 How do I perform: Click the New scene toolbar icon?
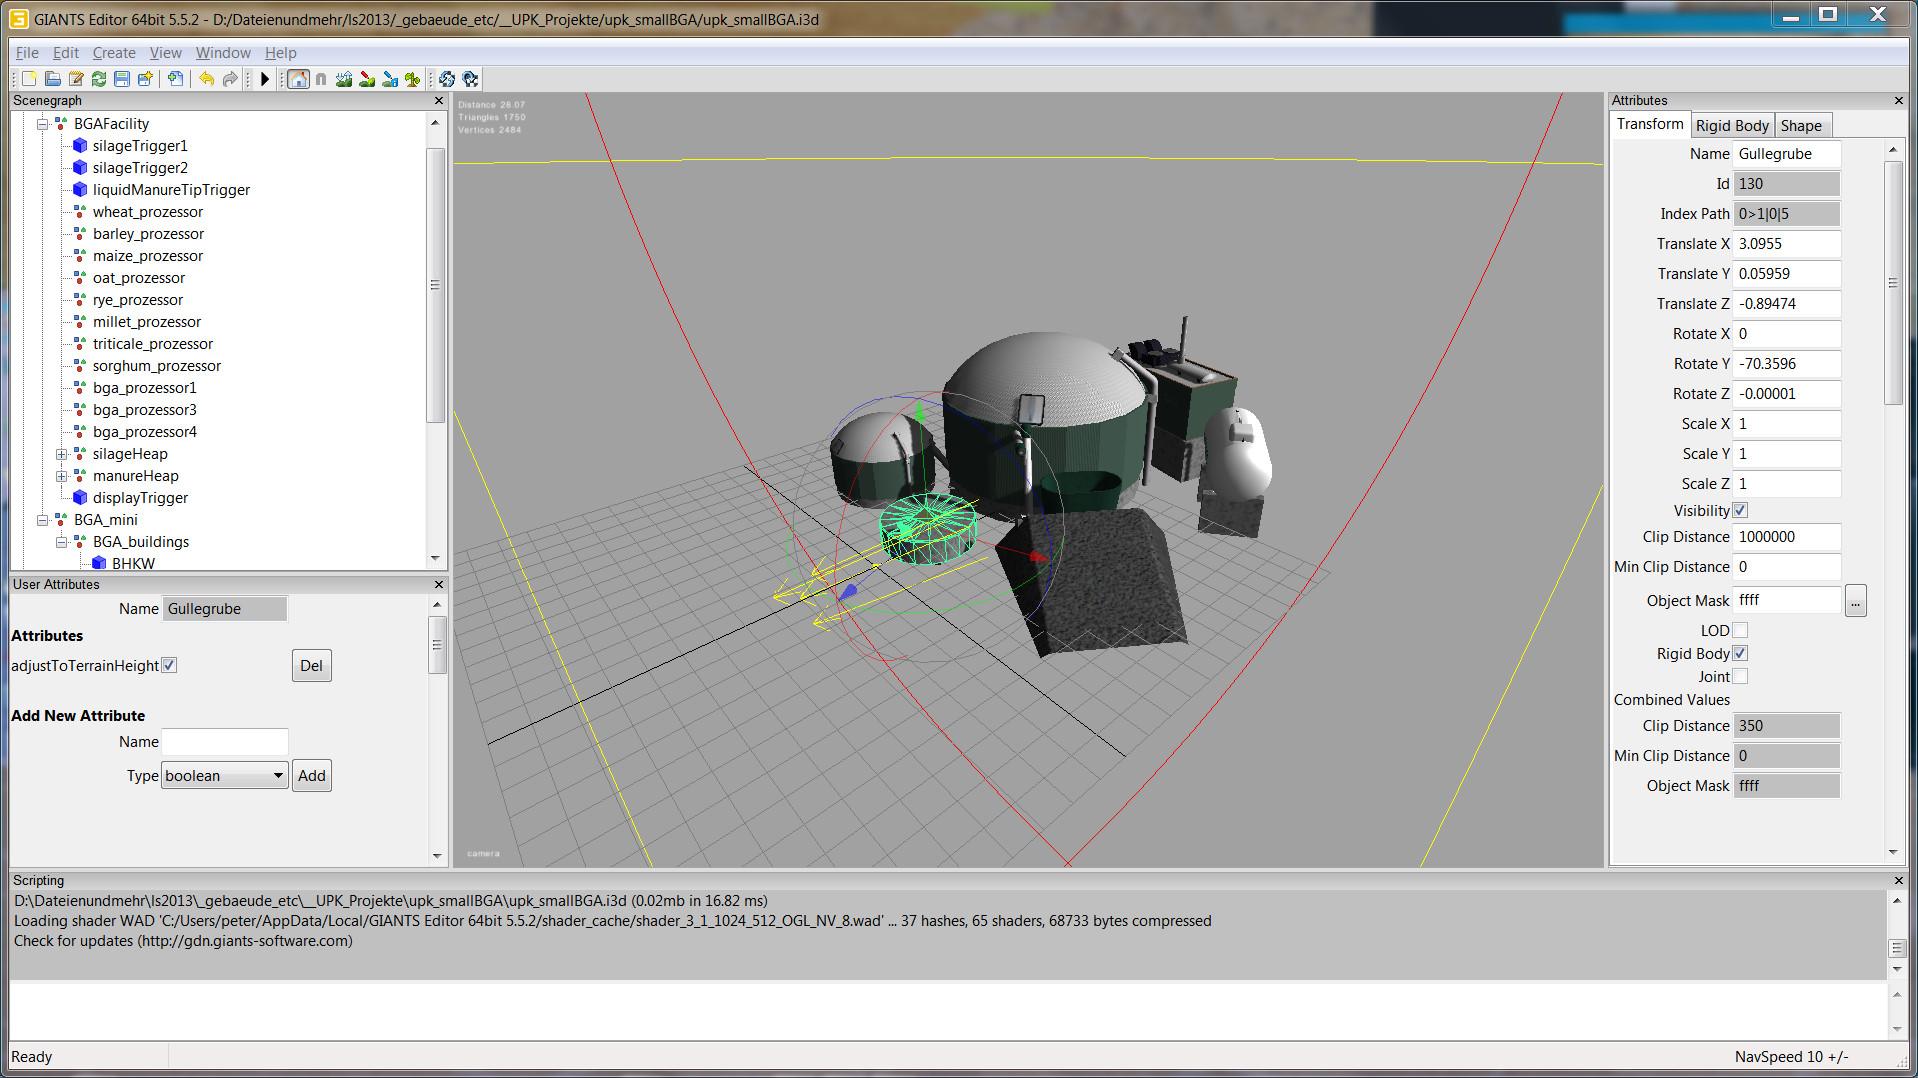pyautogui.click(x=29, y=79)
